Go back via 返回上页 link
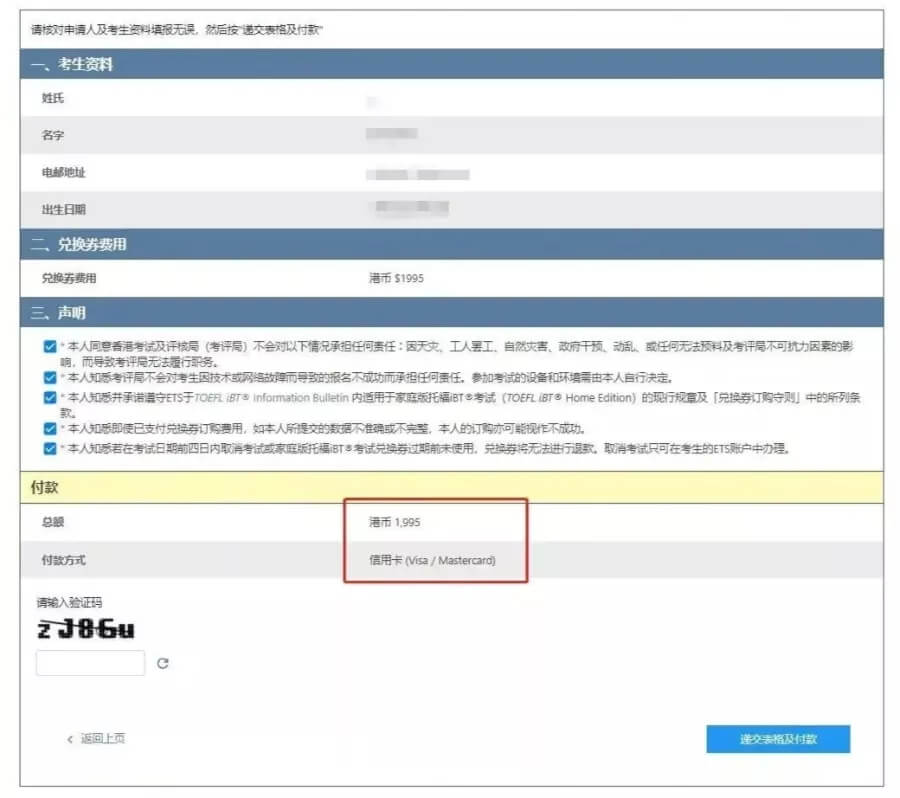This screenshot has width=900, height=798. [x=96, y=739]
